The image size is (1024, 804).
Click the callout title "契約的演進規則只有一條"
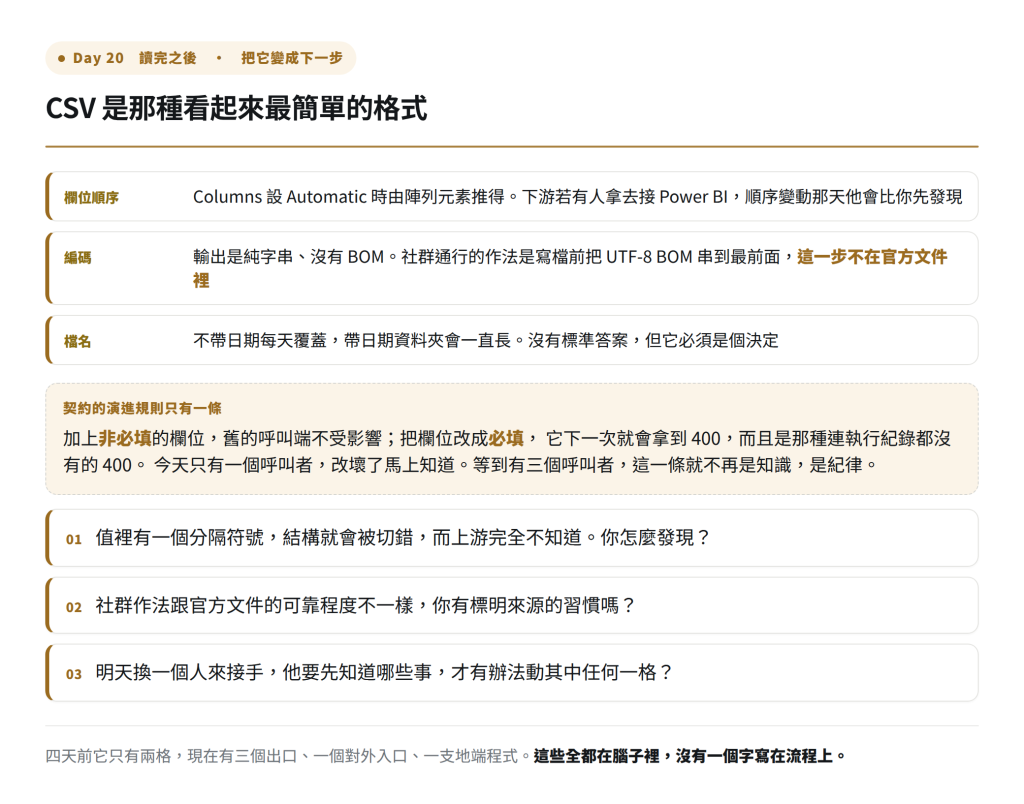[142, 409]
